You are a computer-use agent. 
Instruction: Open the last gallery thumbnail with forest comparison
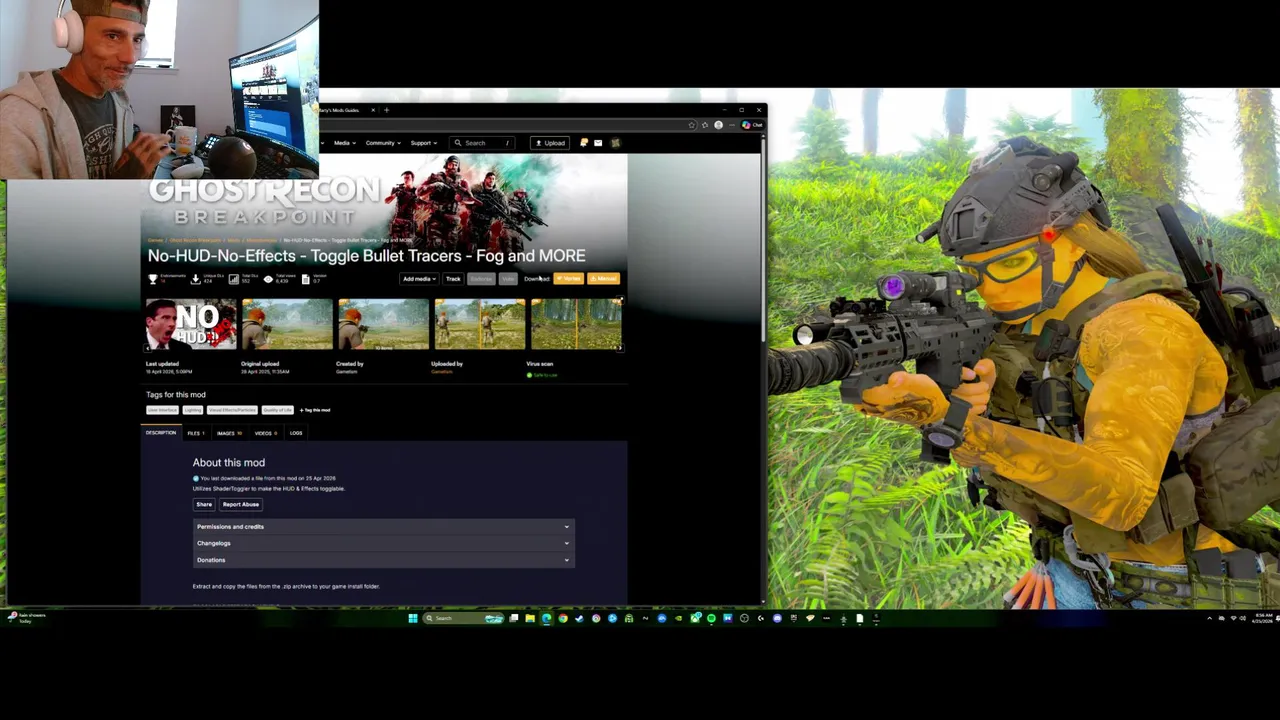pos(576,324)
